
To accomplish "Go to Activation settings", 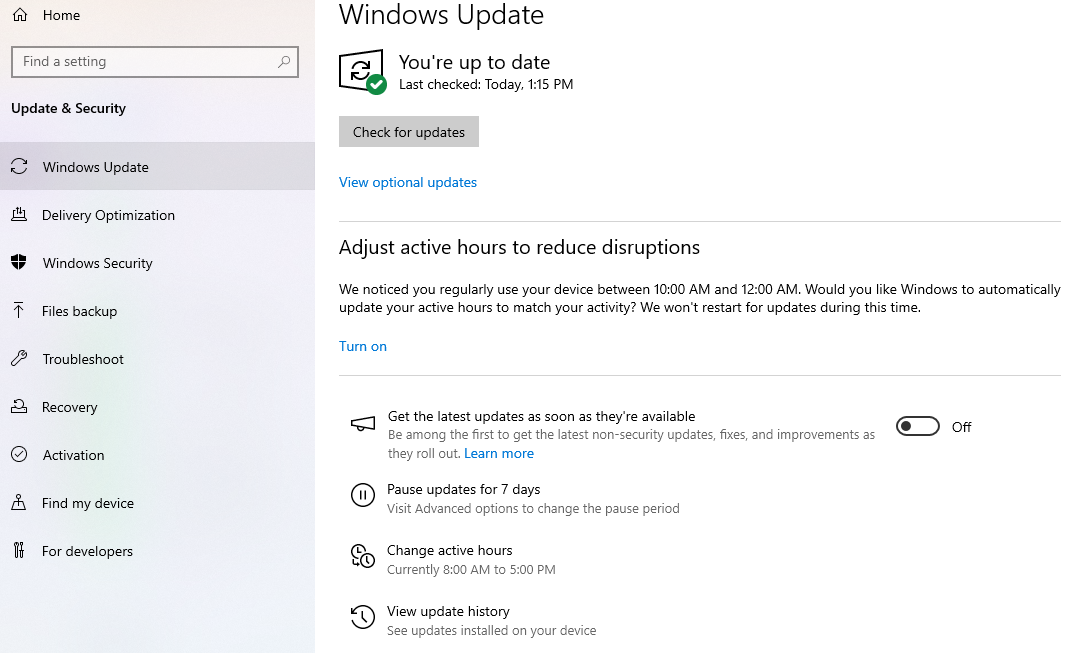I will point(157,455).
